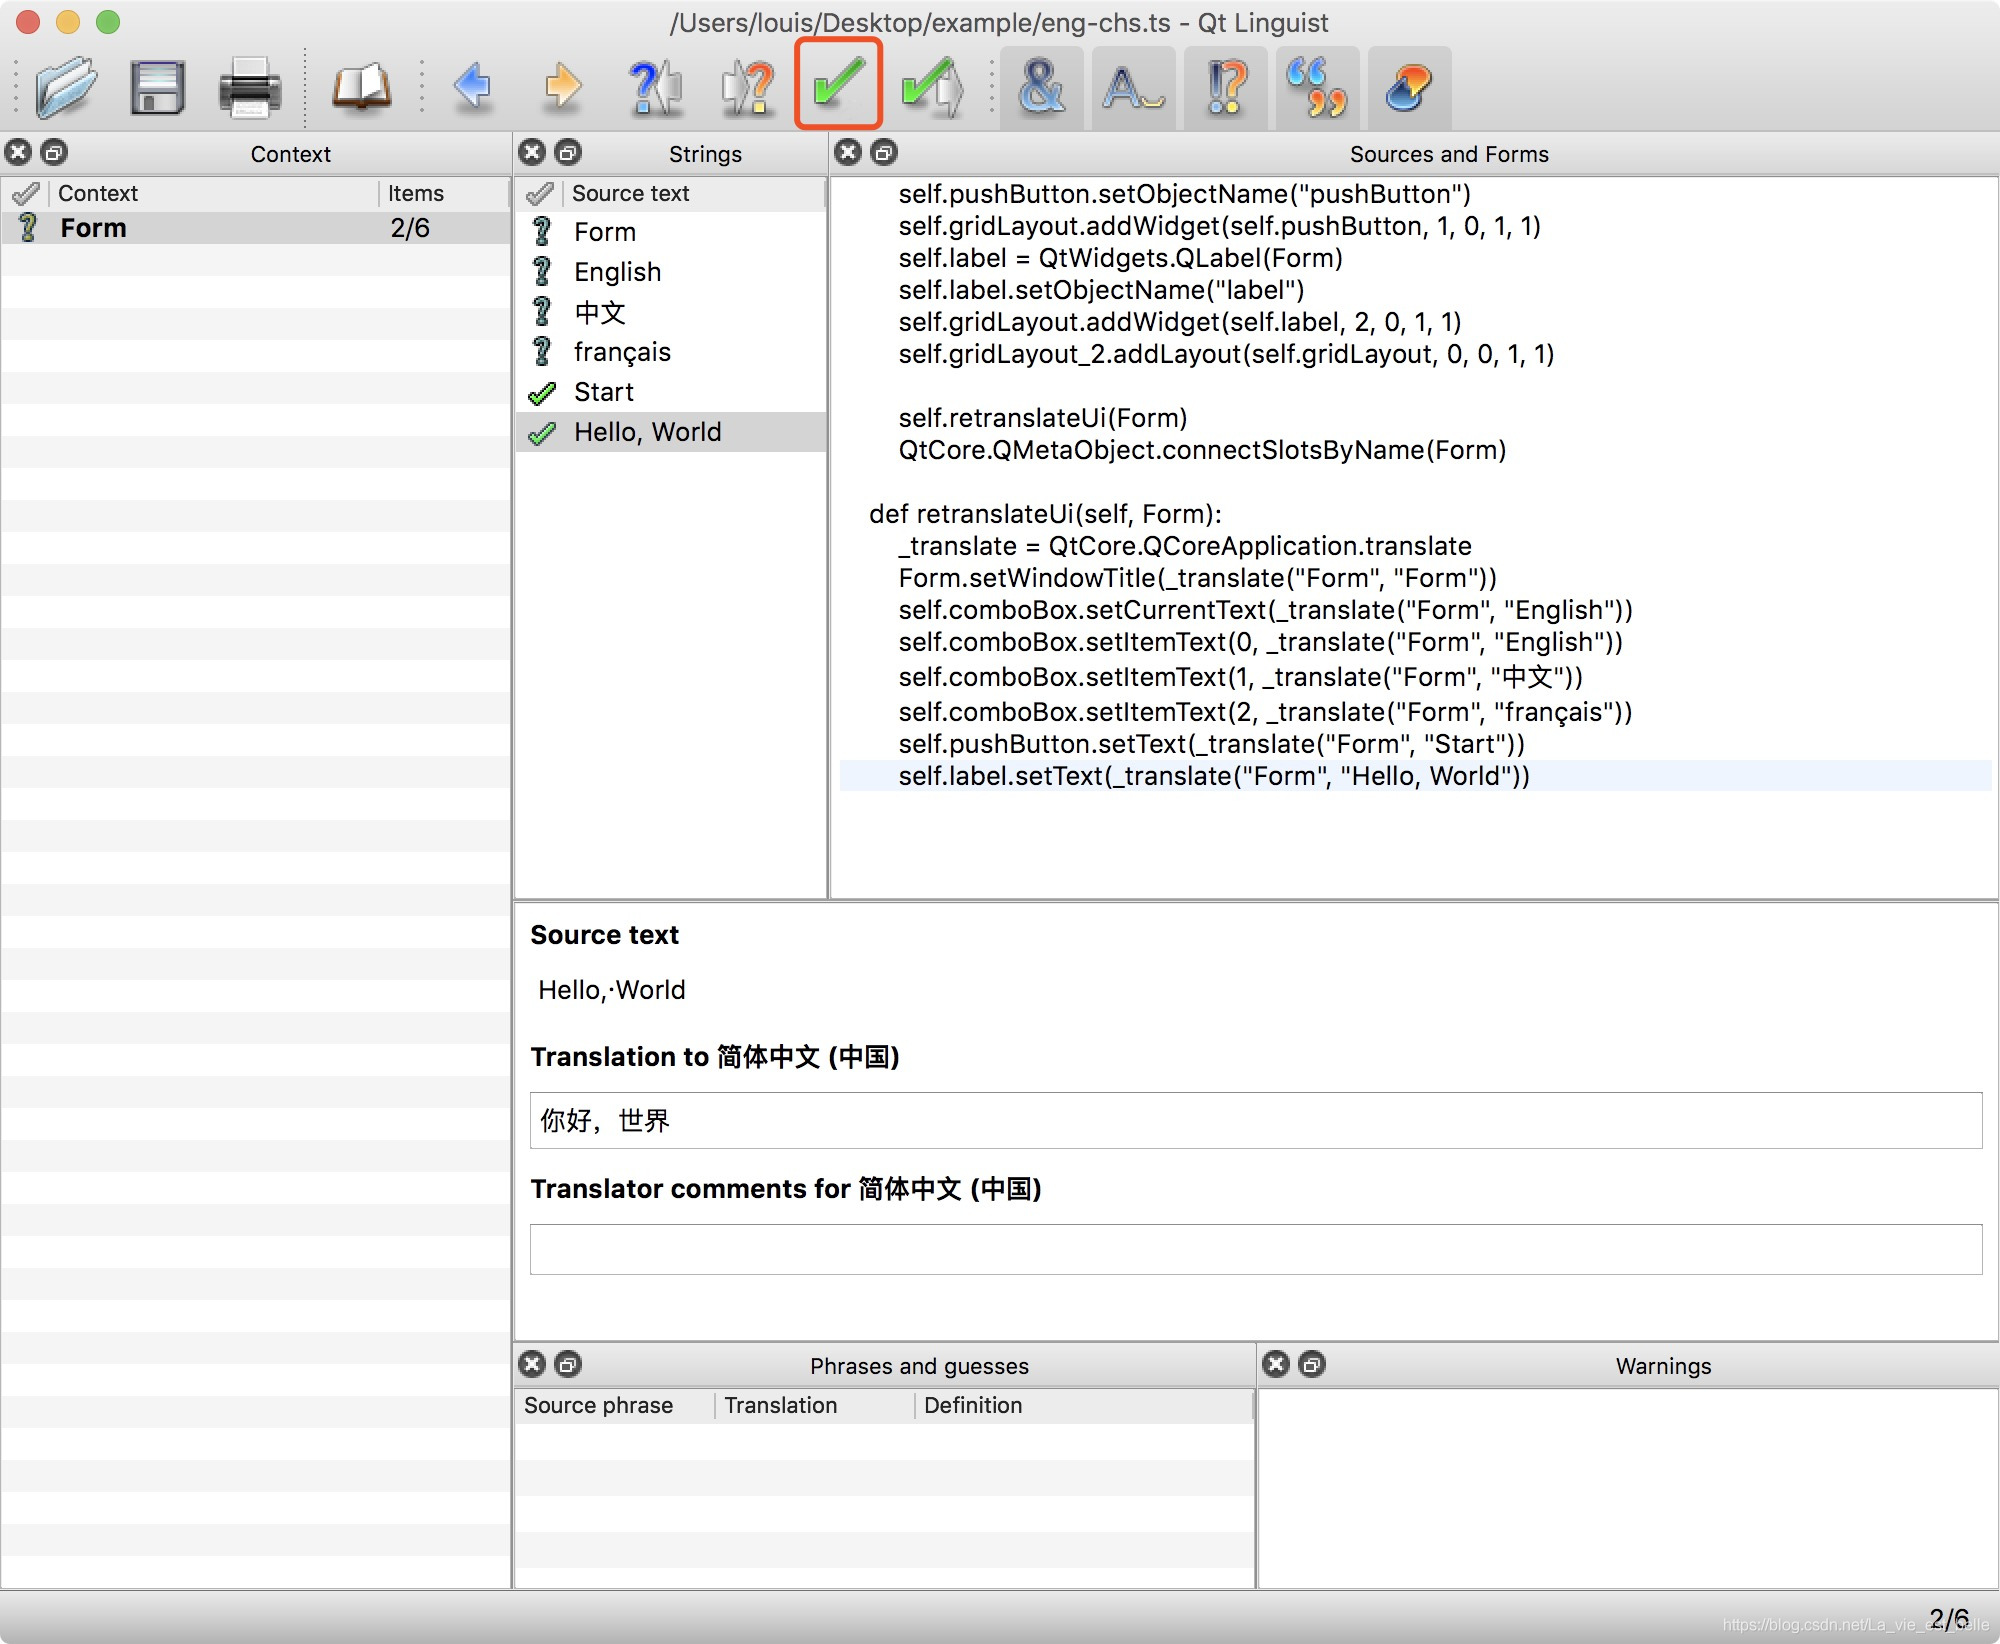The image size is (2000, 1644).
Task: Save the translation file via floppy icon
Action: pos(158,88)
